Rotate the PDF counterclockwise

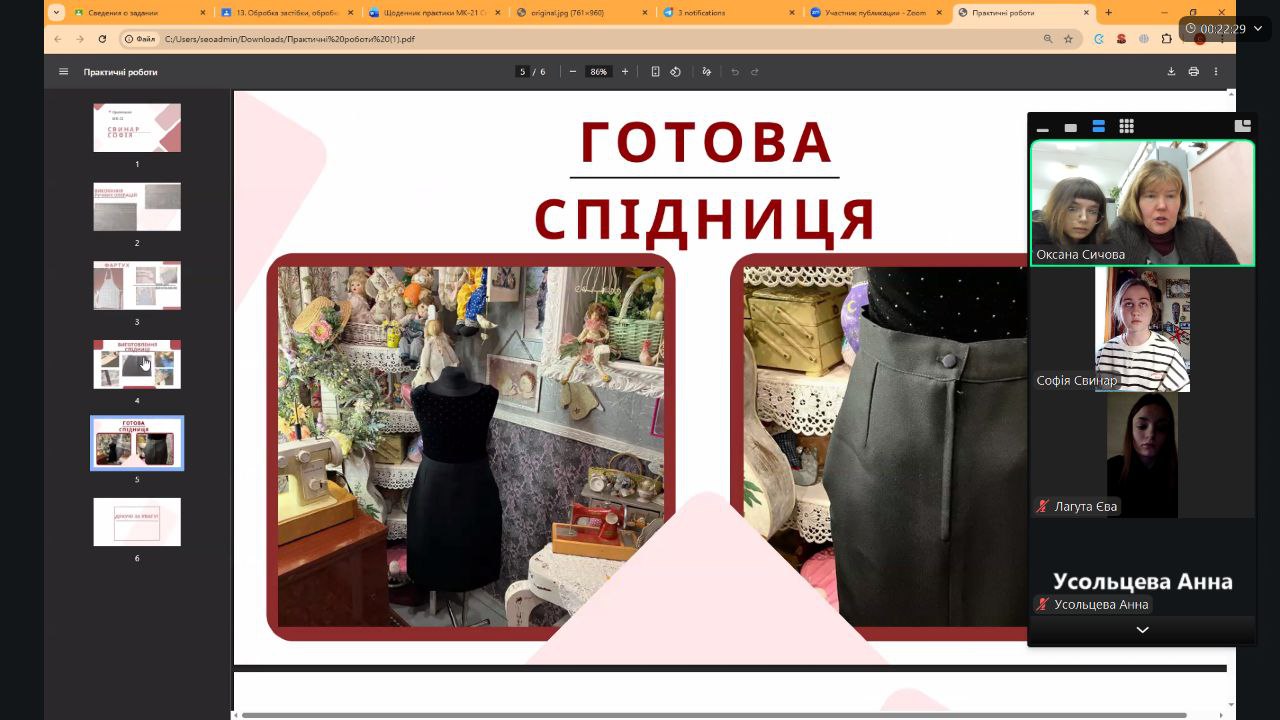[675, 72]
